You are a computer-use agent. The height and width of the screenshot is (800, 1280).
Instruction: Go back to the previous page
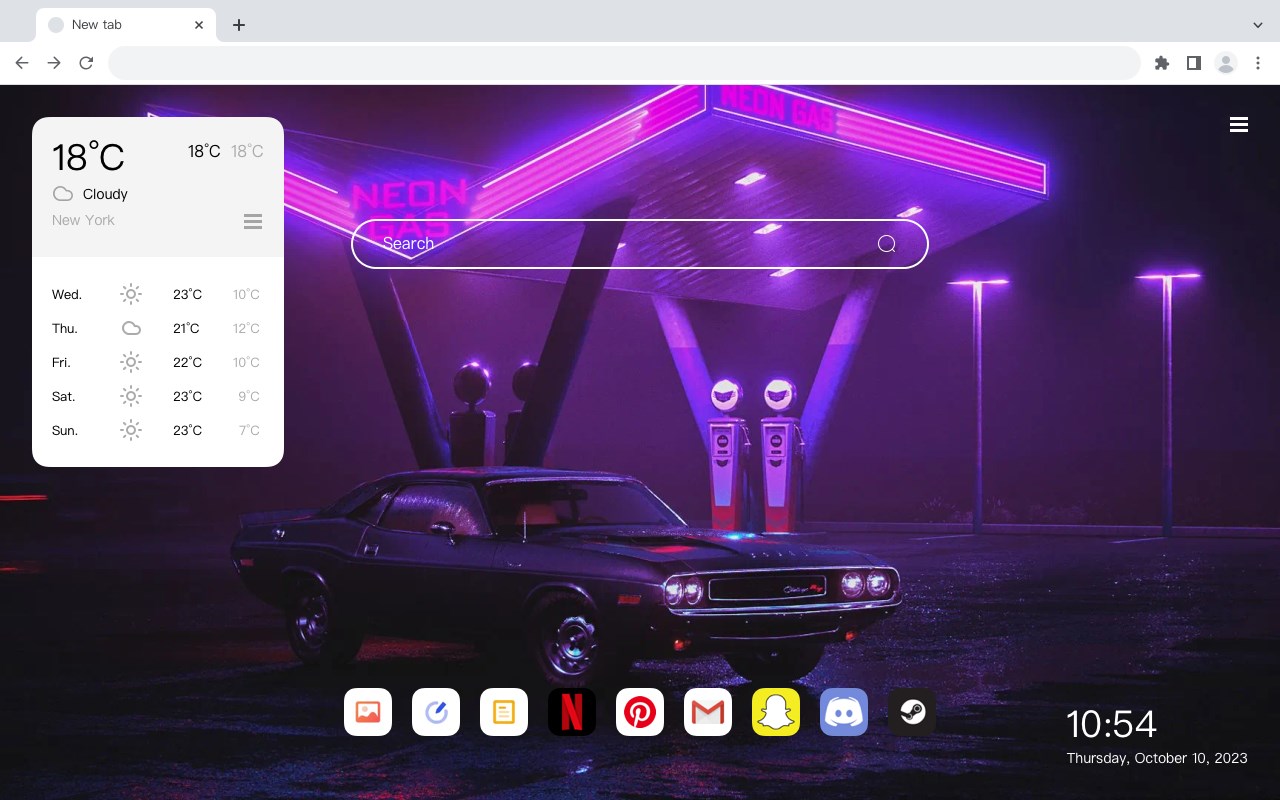pos(22,63)
